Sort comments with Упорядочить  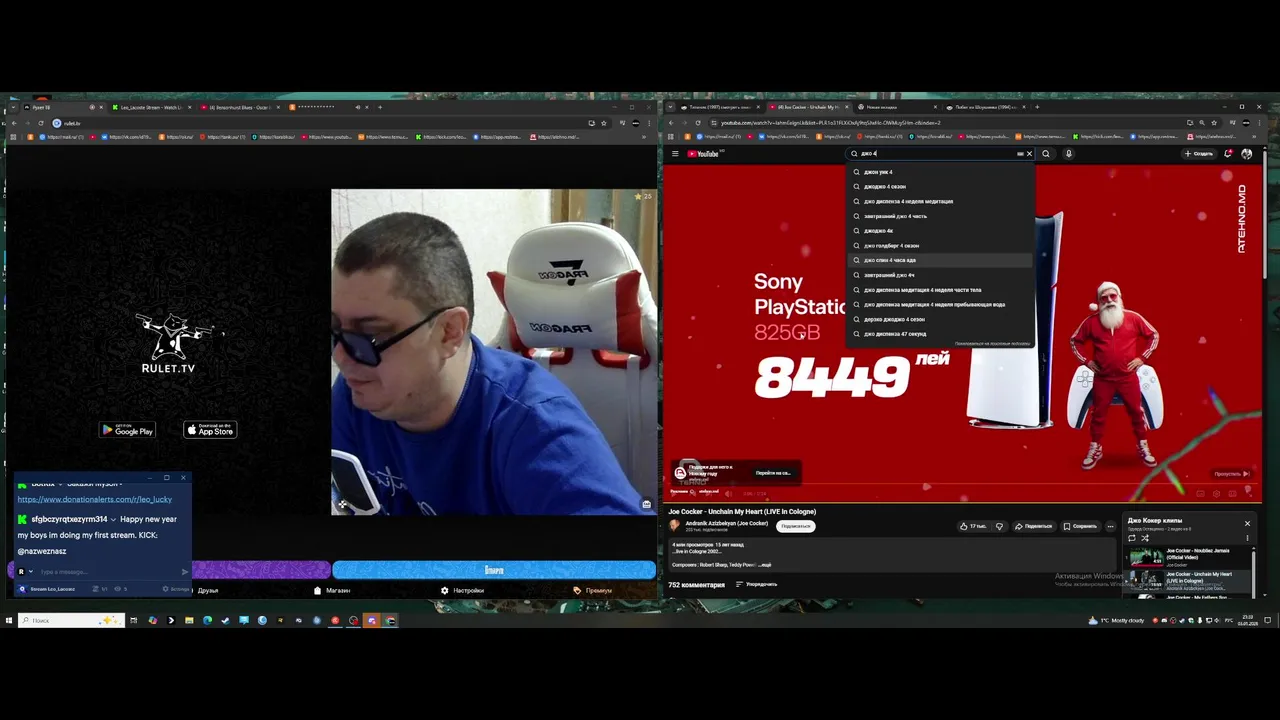pyautogui.click(x=756, y=584)
